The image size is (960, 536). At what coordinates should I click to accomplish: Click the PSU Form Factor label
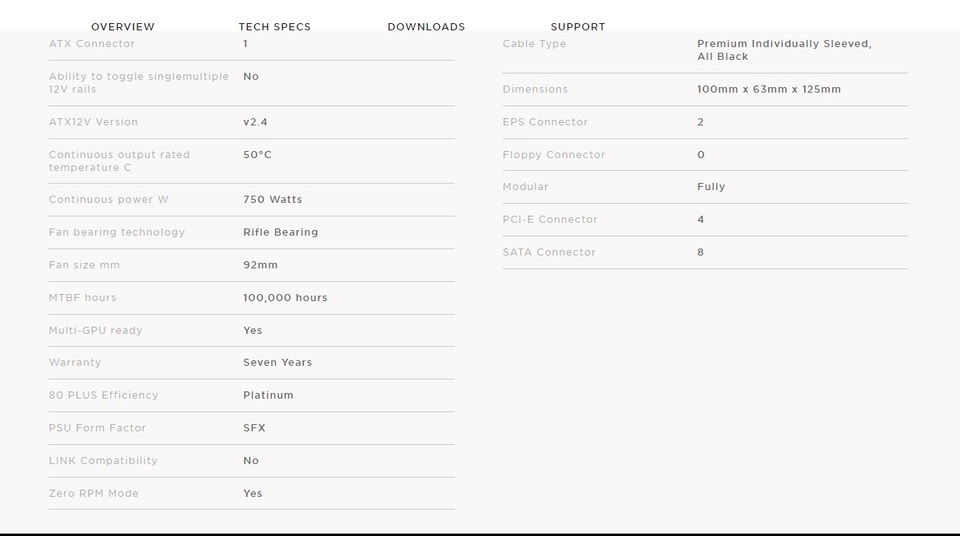tap(97, 428)
